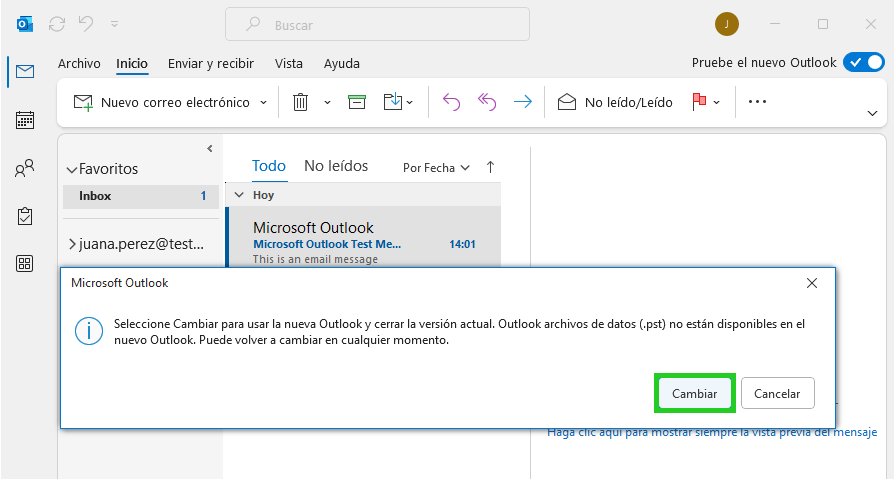Click No leído/Leído button
Image resolution: width=894 pixels, height=479 pixels.
[x=615, y=103]
